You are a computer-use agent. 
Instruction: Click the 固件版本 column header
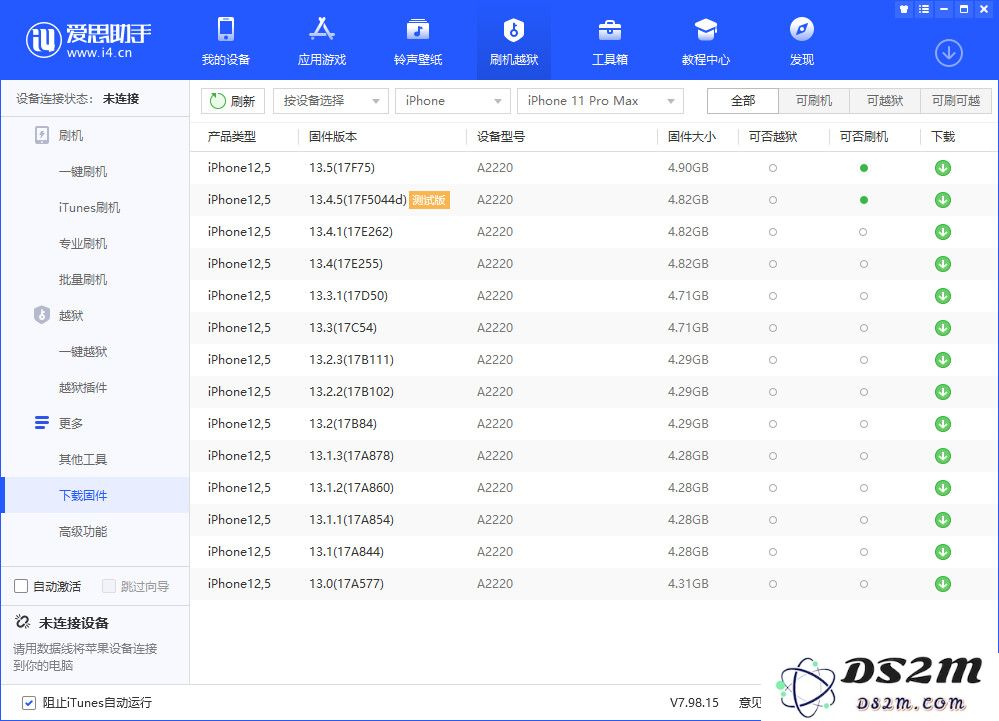333,136
